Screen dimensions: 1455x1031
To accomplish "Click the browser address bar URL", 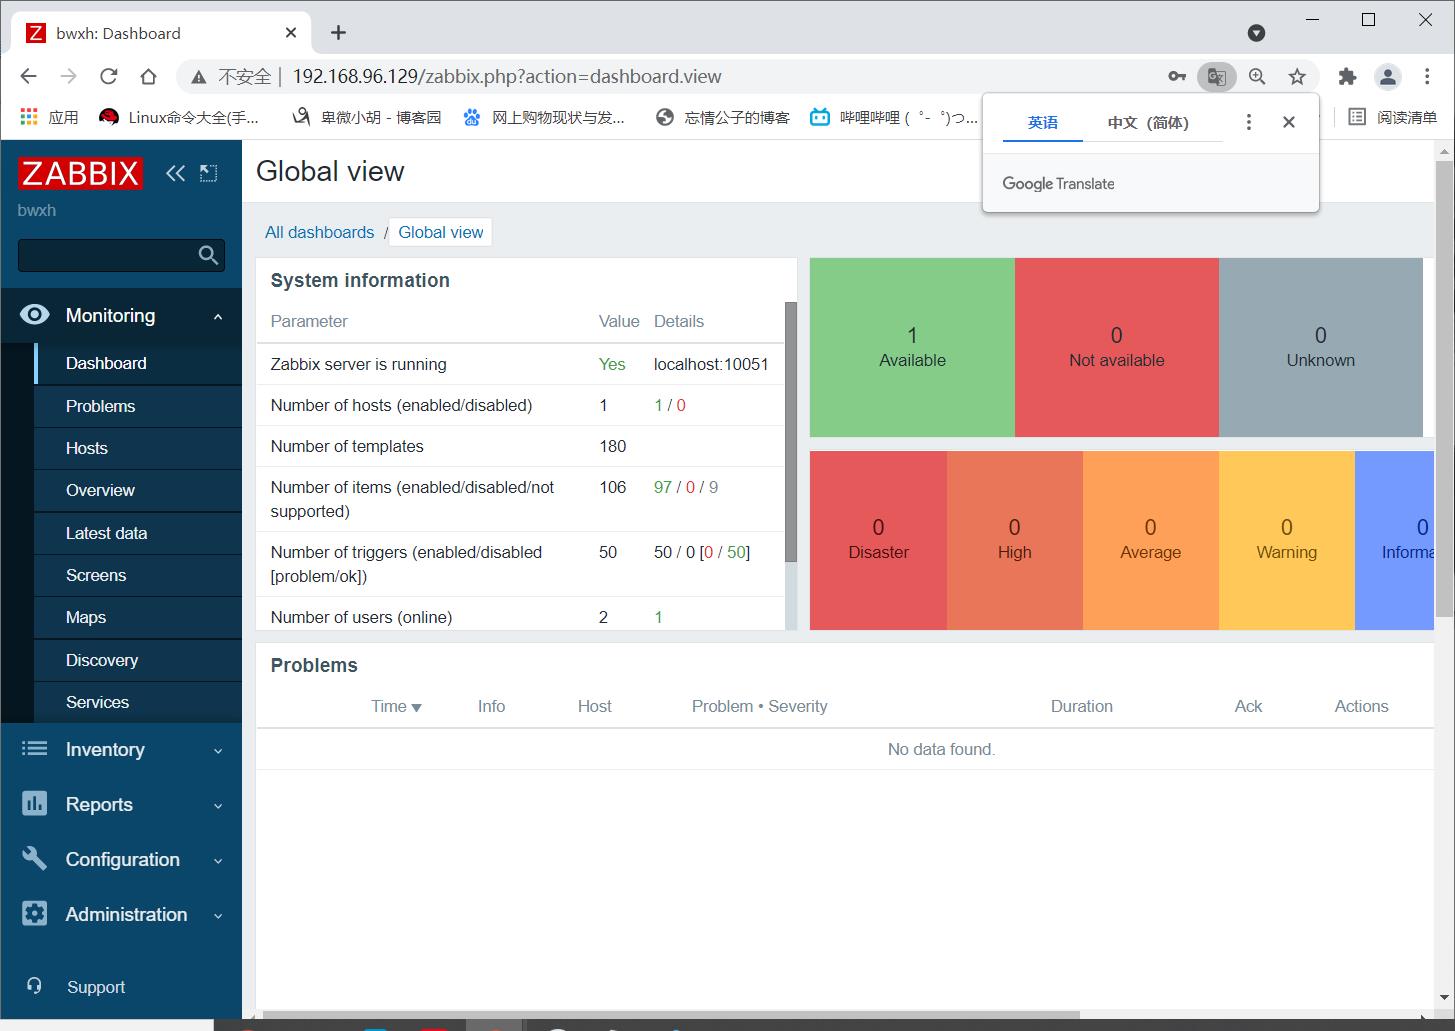I will click(506, 76).
